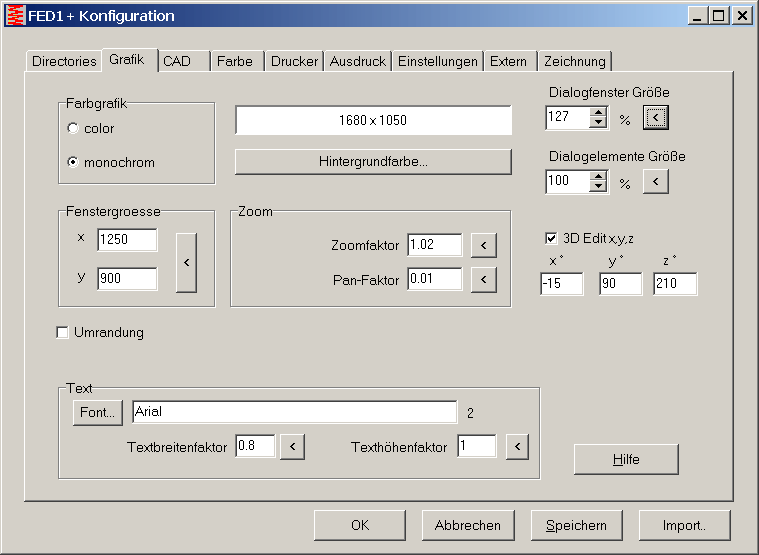
Task: Click the Zoomfaktor input field
Action: pyautogui.click(x=434, y=246)
